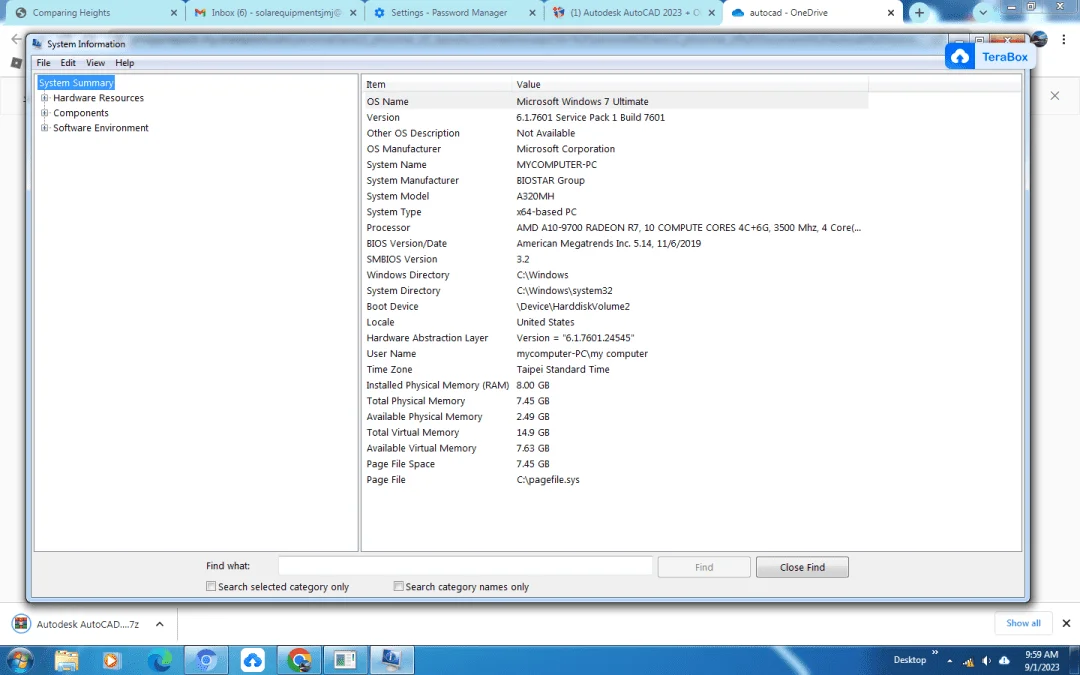Click the volume speaker tray icon
Screen dimensions: 1080x675
pos(986,661)
